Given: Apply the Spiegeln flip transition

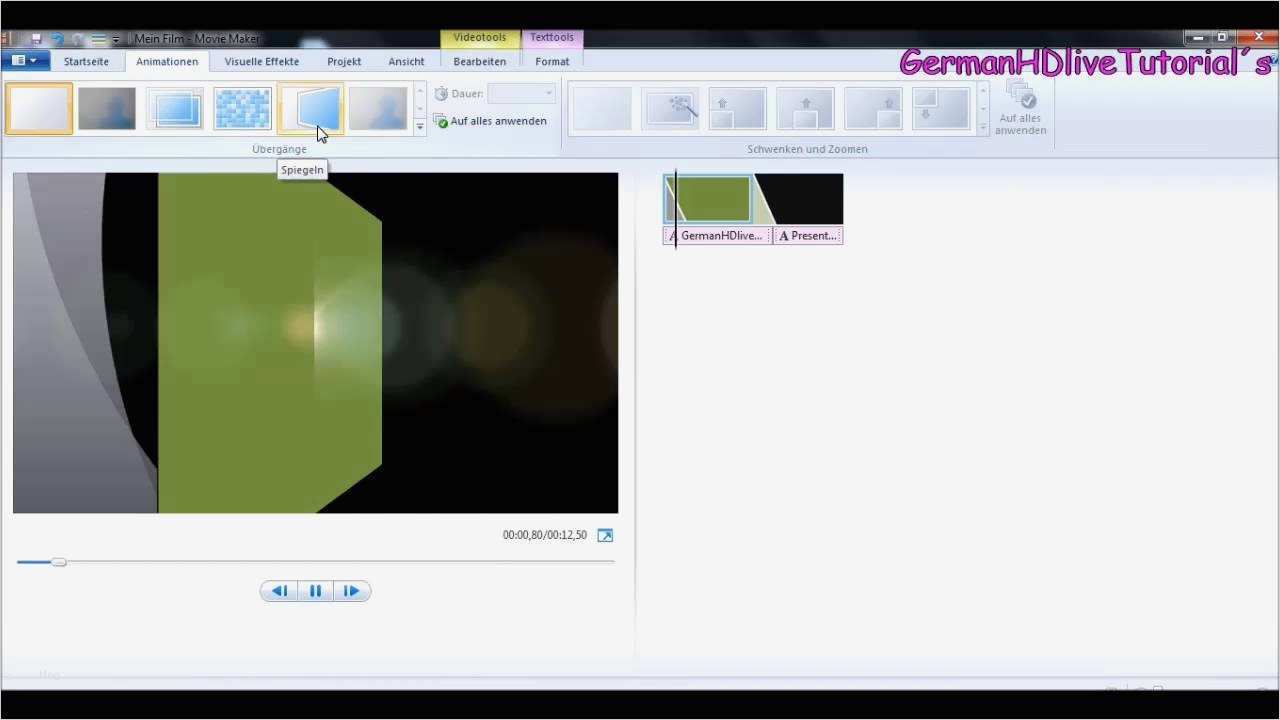Looking at the screenshot, I should pos(311,108).
